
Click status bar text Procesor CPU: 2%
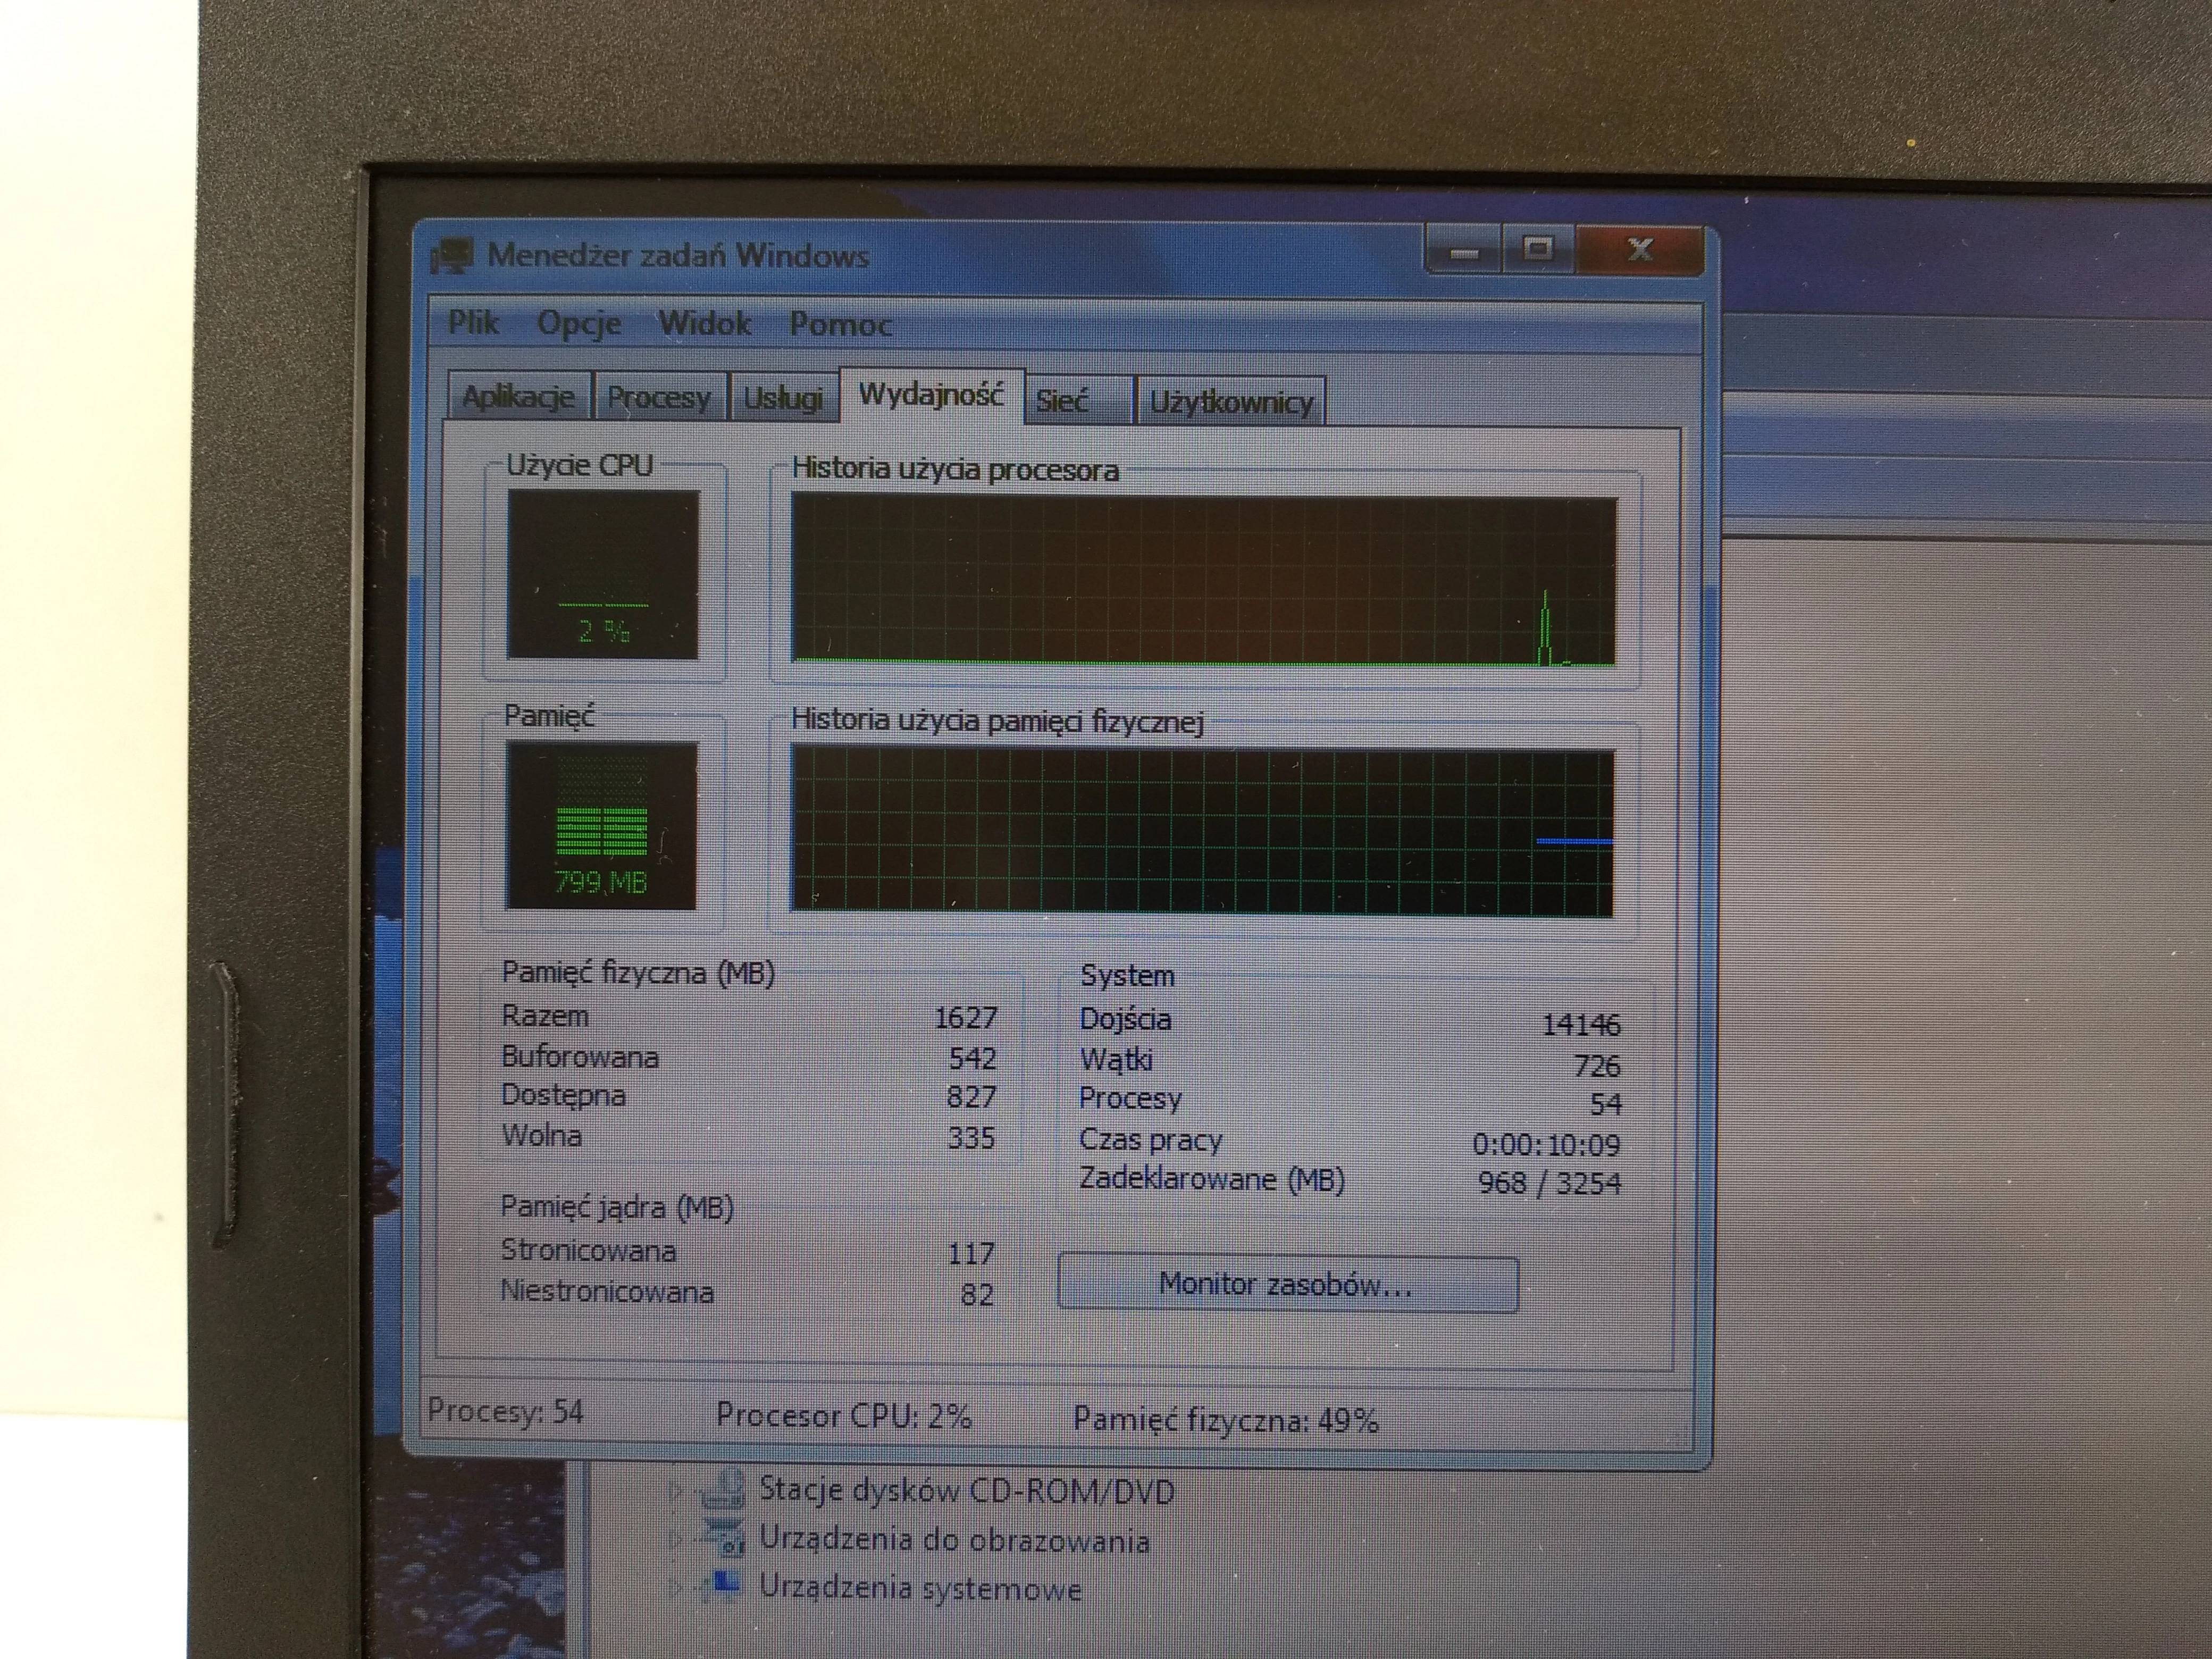click(x=844, y=1416)
